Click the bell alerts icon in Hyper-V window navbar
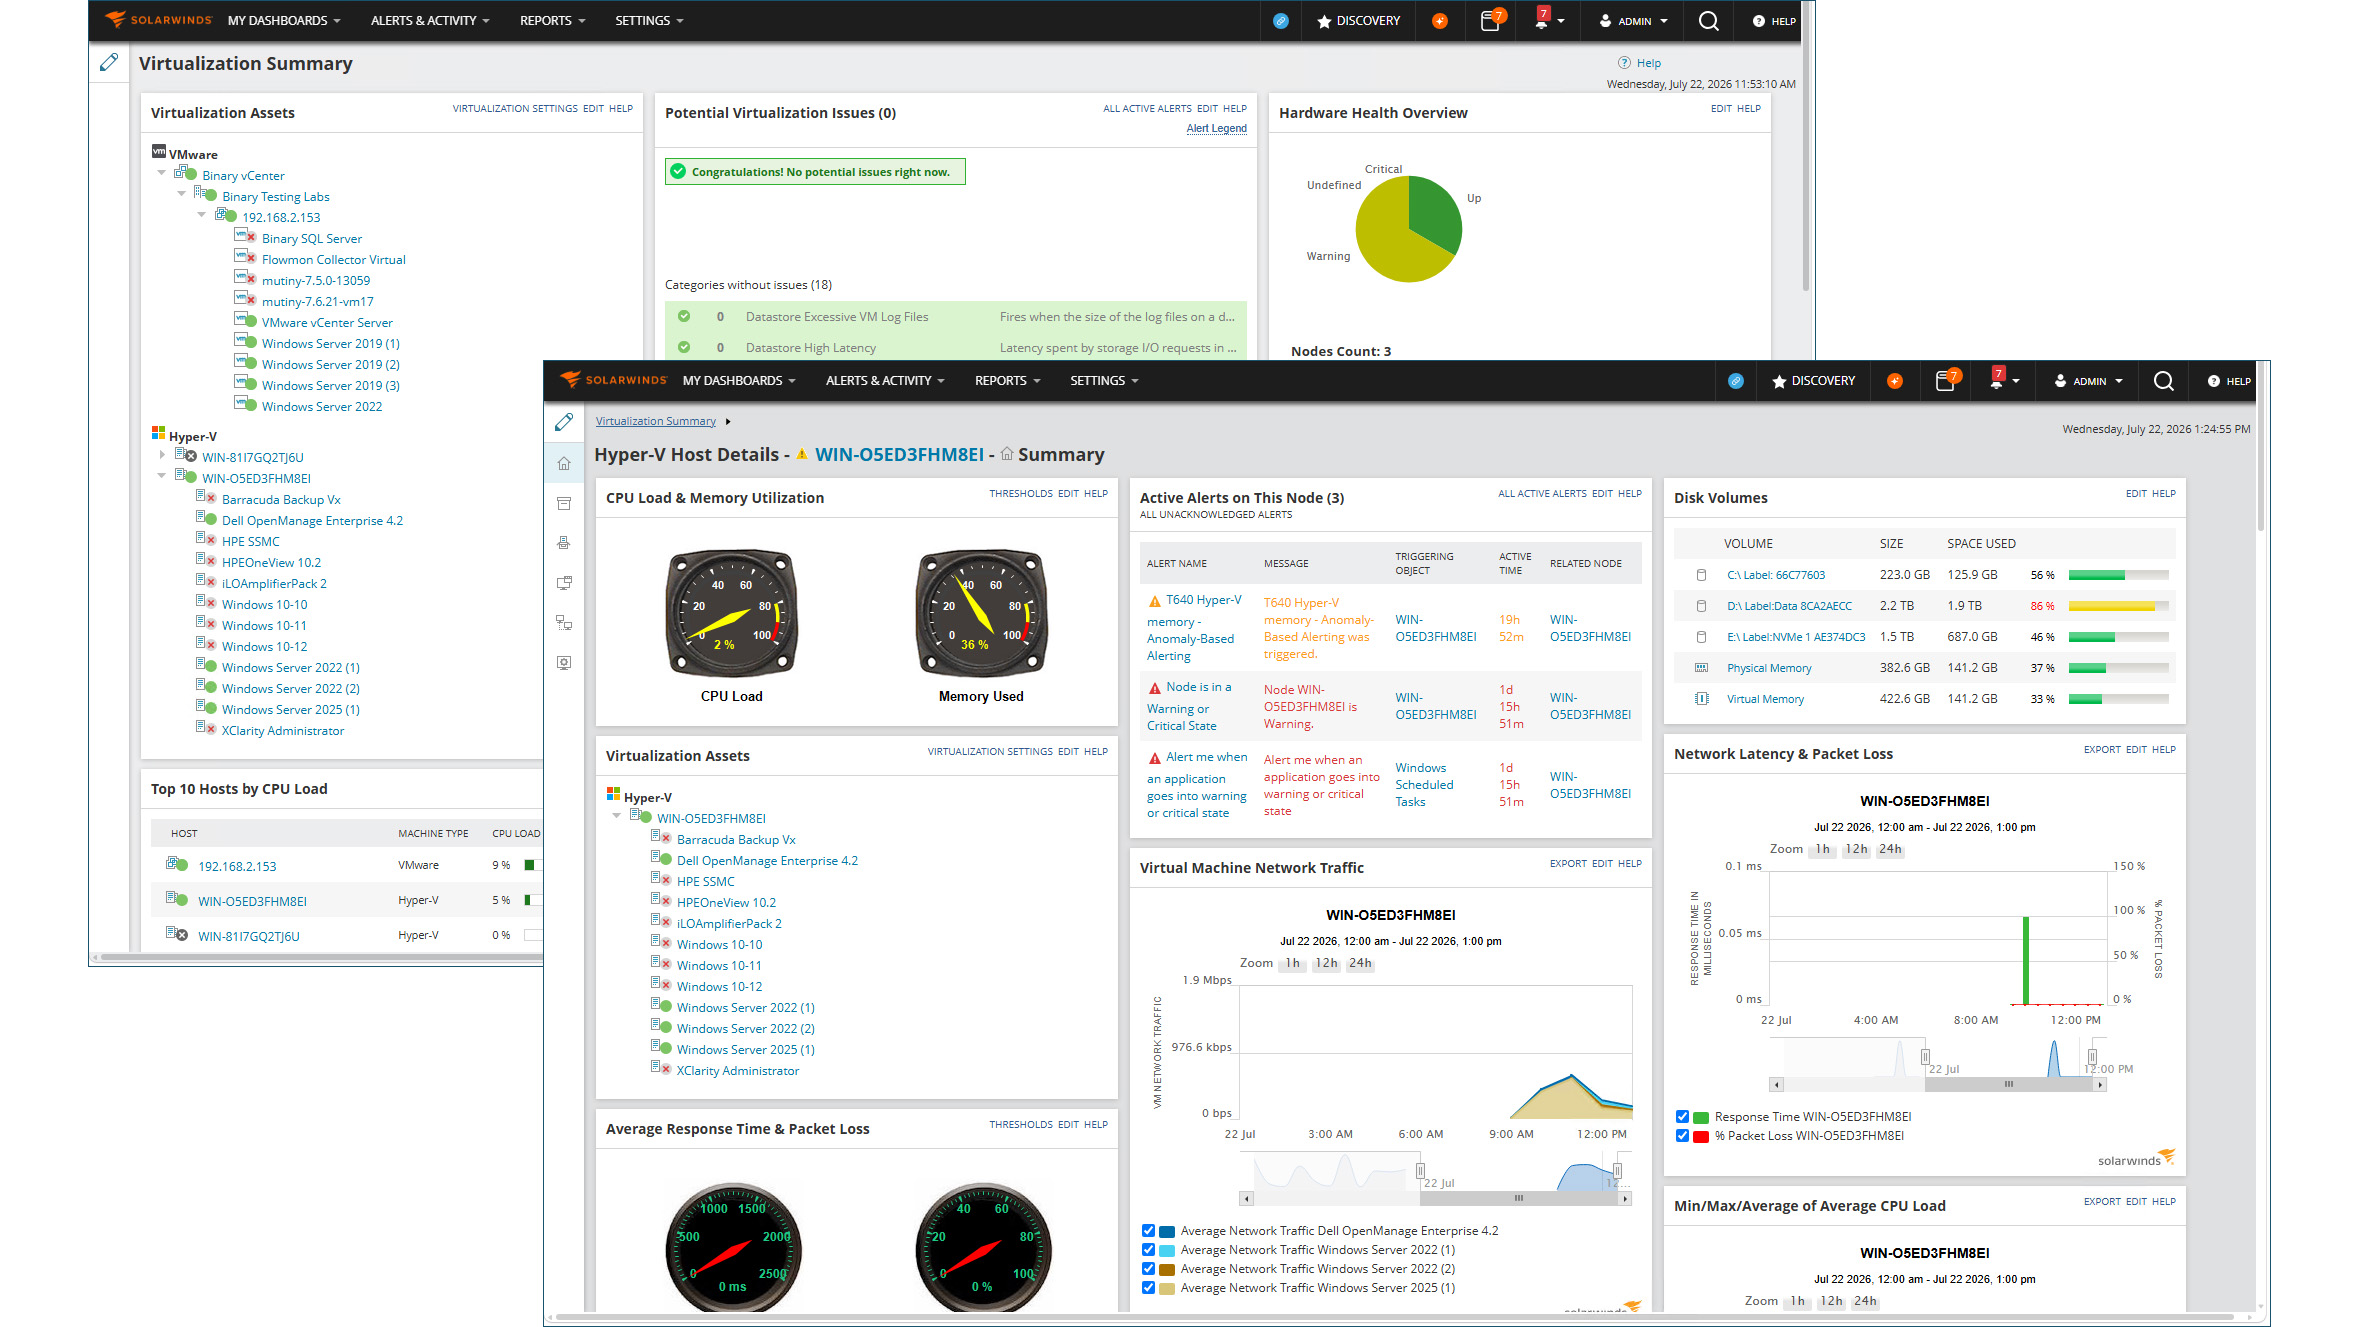Screen dimensions: 2359x1327 pyautogui.click(x=1996, y=380)
